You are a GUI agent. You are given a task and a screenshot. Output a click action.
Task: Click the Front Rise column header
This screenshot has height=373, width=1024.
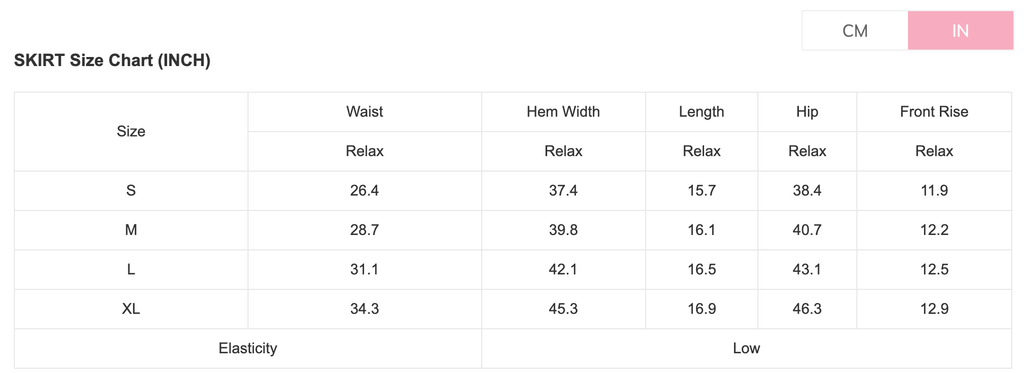(934, 112)
